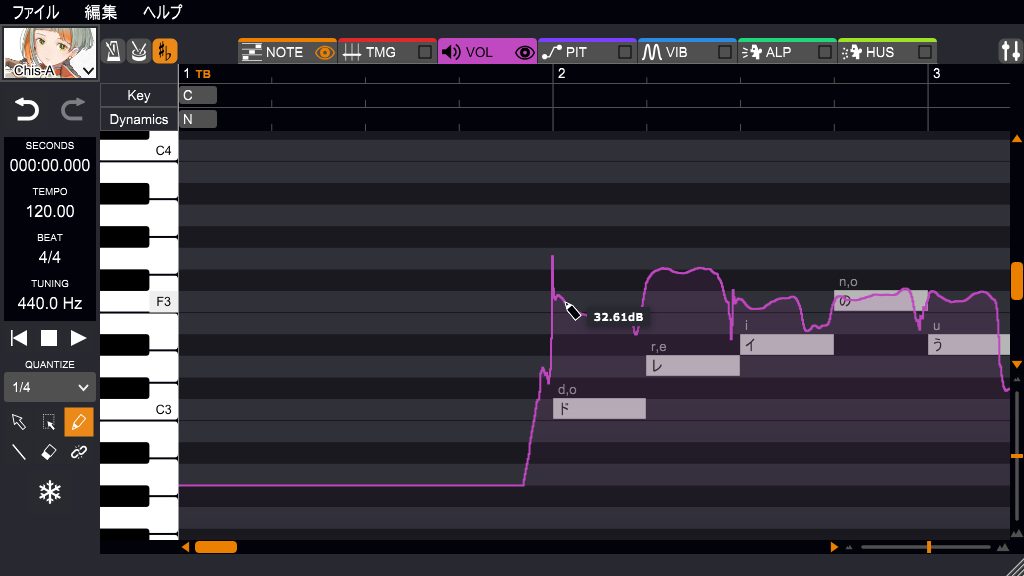Select the Line drawing tool
1024x576 pixels.
[18, 452]
